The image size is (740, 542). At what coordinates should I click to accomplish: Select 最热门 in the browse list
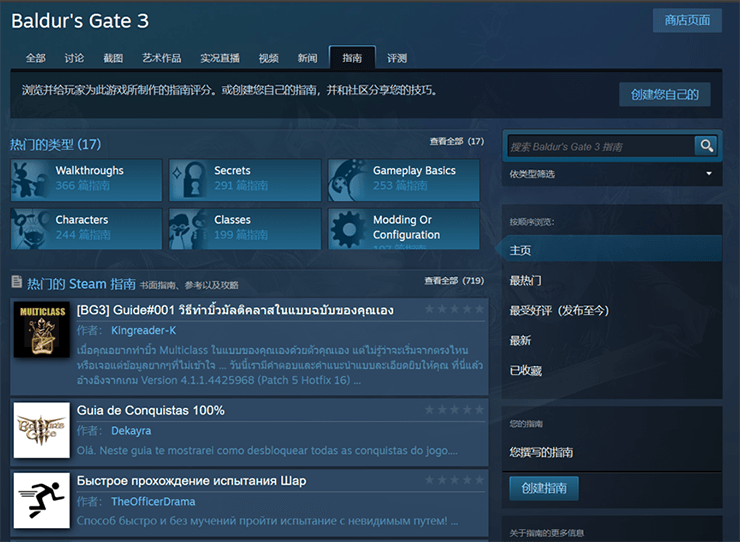click(526, 280)
